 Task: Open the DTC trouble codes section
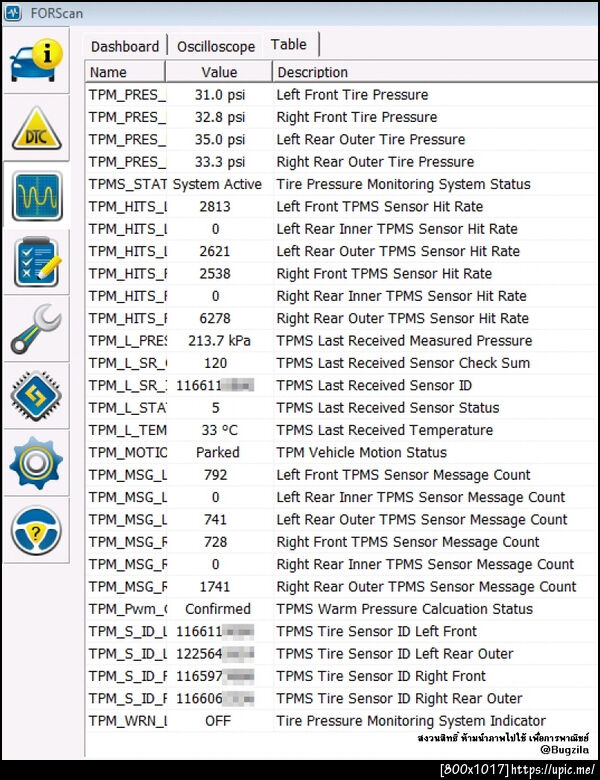(36, 128)
